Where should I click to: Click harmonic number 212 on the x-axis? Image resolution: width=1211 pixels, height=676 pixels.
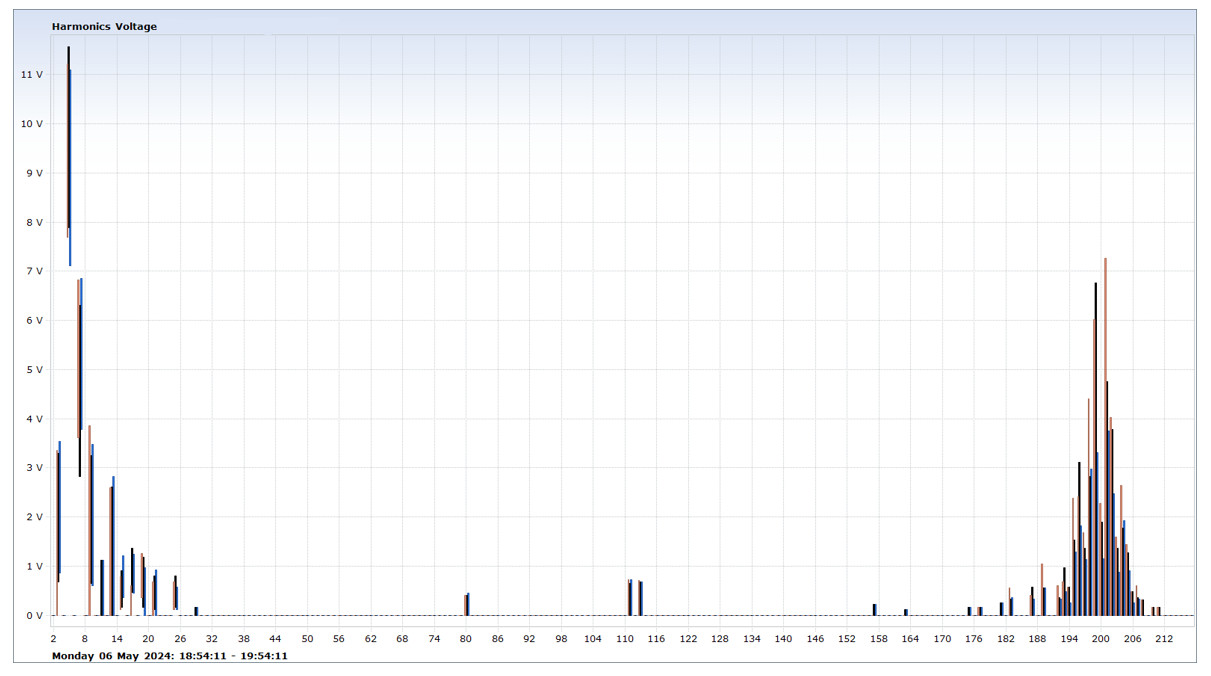pyautogui.click(x=1164, y=638)
